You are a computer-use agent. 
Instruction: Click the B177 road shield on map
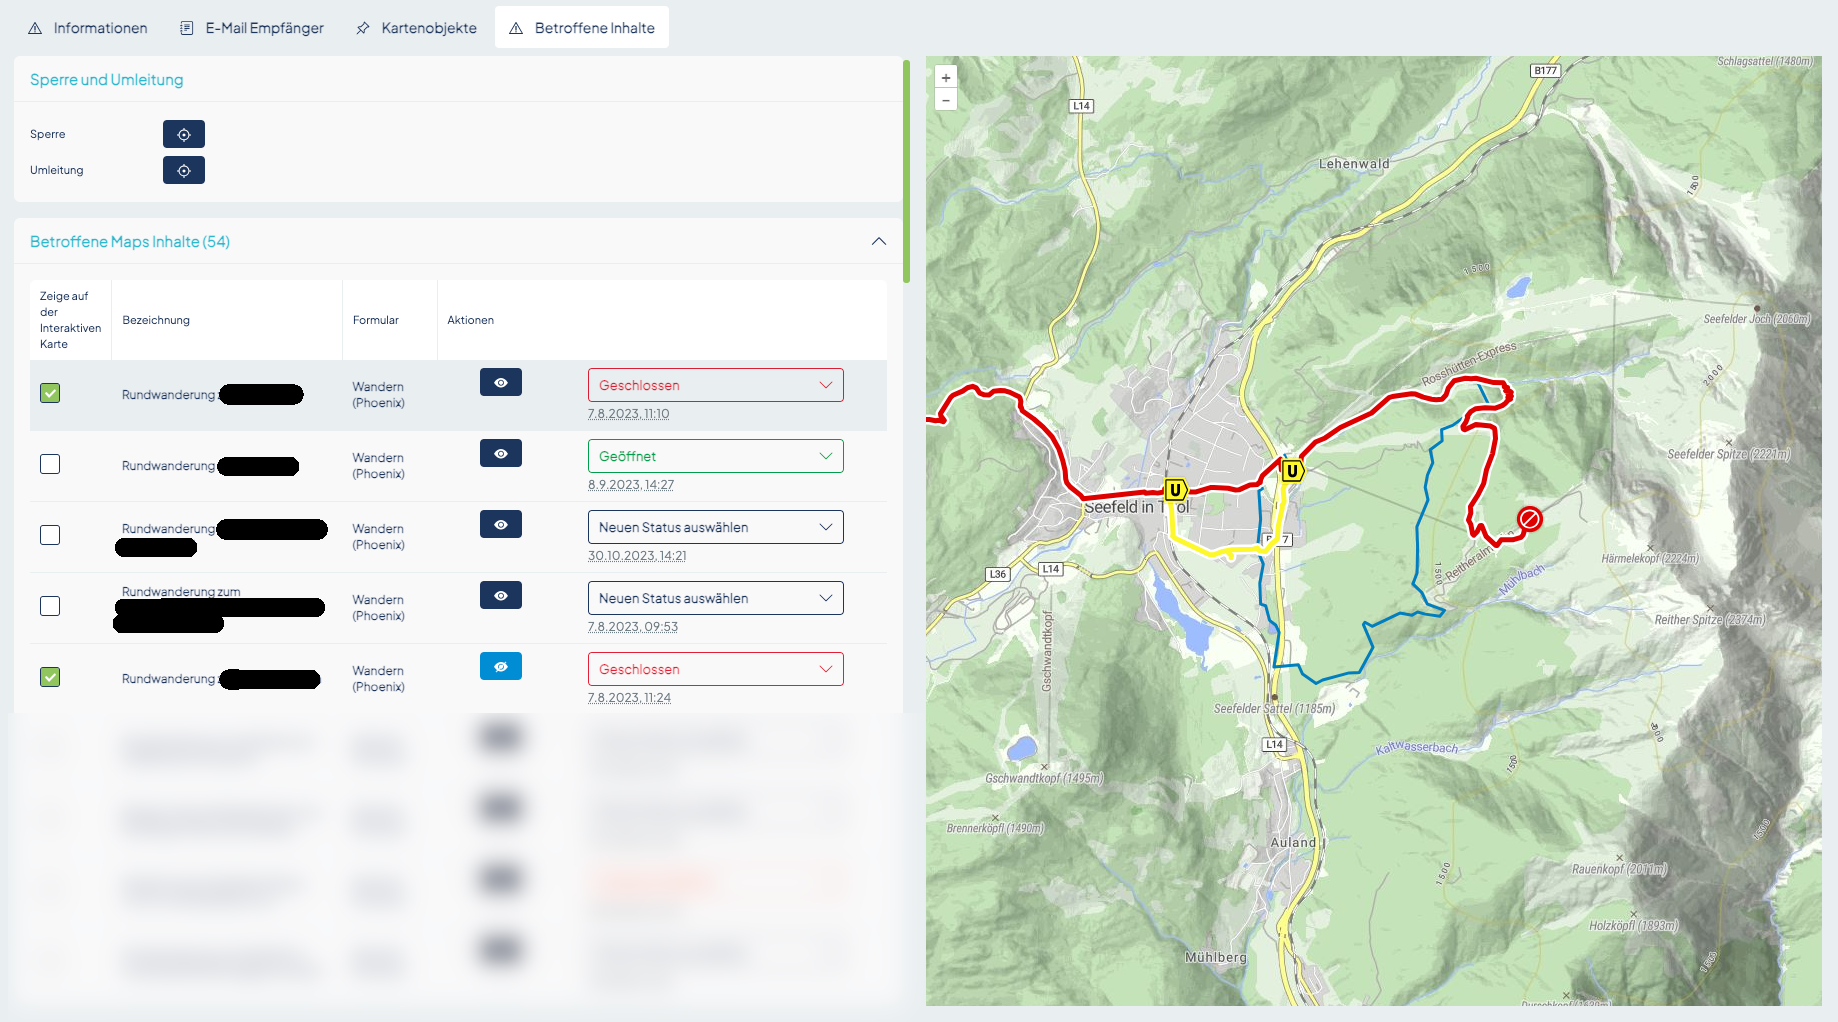point(1545,70)
